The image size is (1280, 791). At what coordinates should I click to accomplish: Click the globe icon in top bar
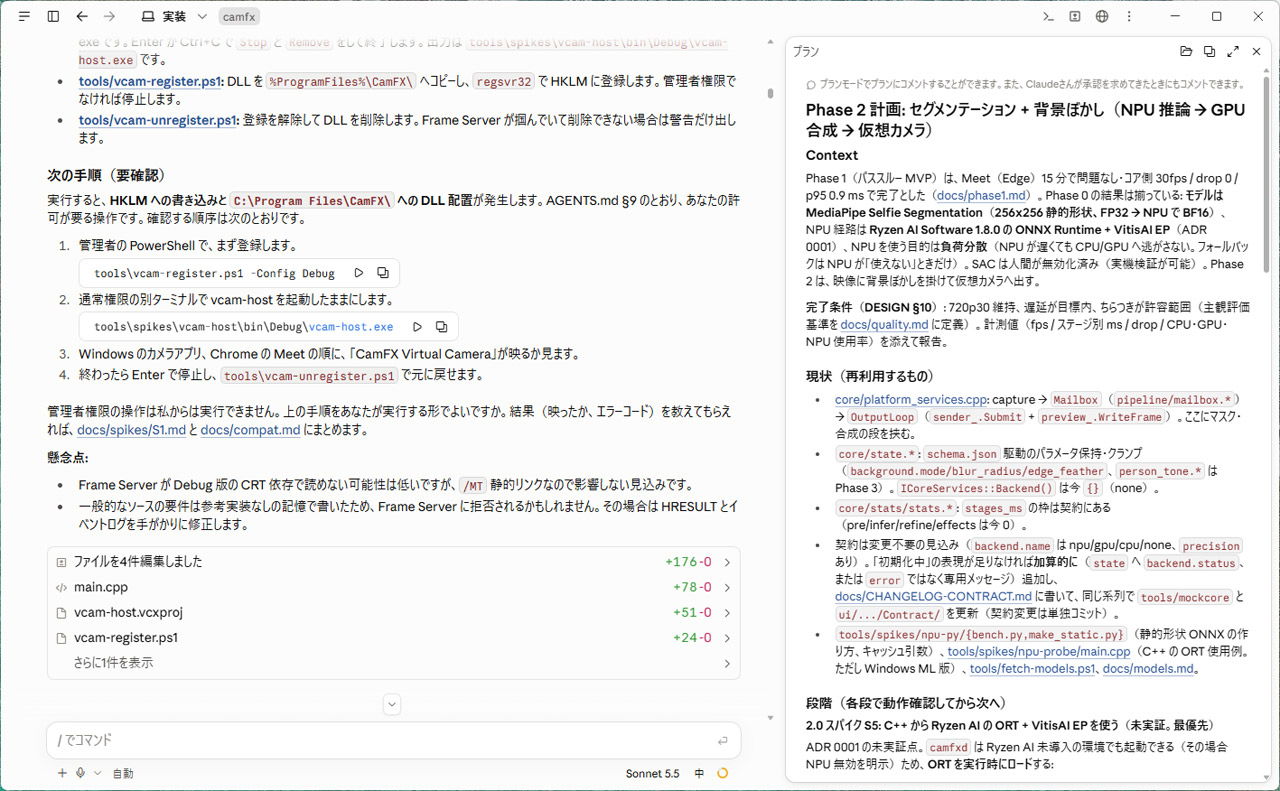coord(1102,17)
